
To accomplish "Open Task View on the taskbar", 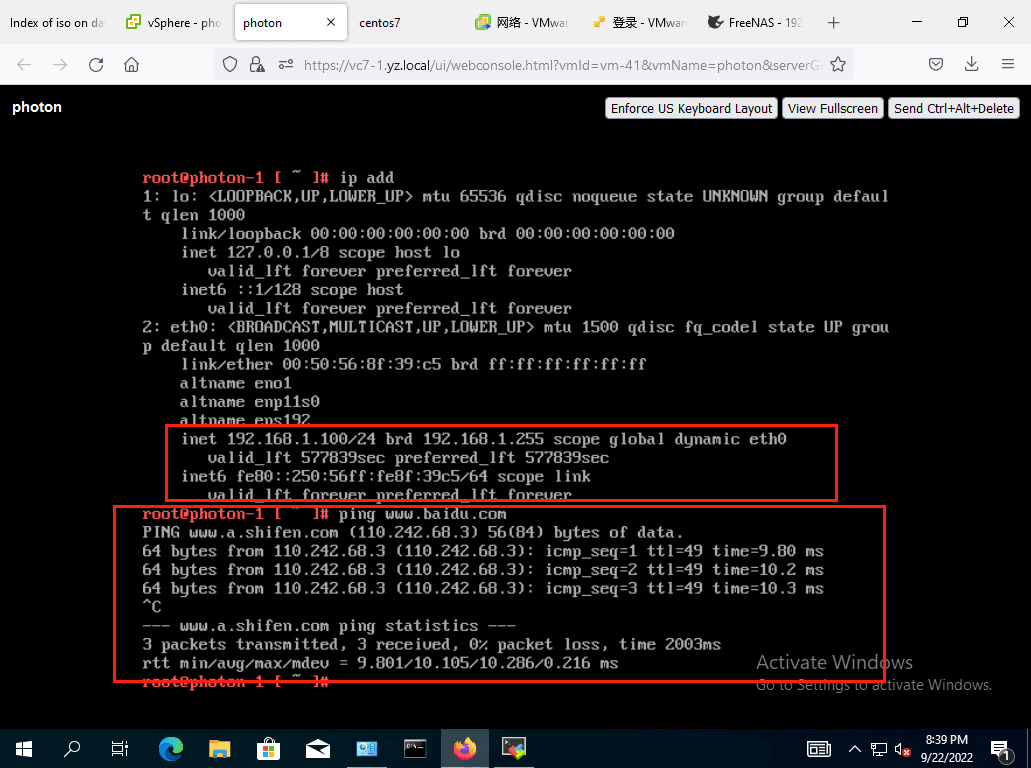I will [x=120, y=748].
